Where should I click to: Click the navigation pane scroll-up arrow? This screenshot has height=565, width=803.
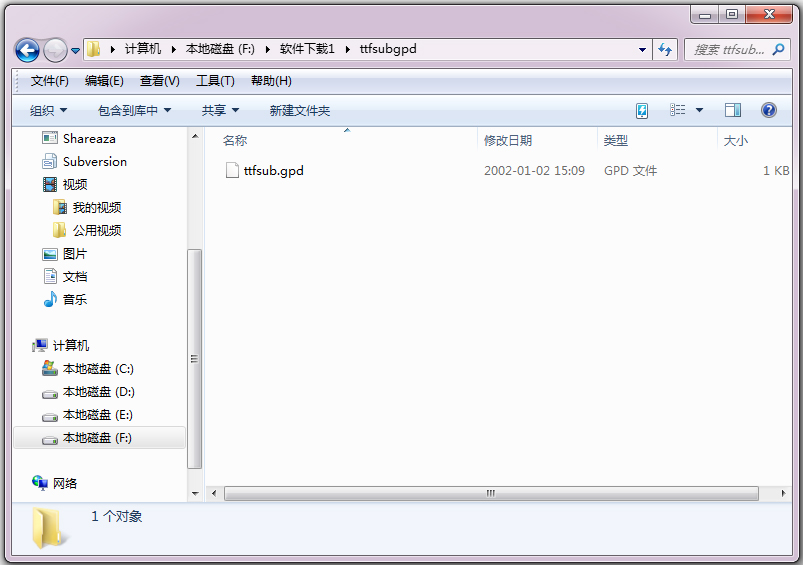tap(195, 136)
